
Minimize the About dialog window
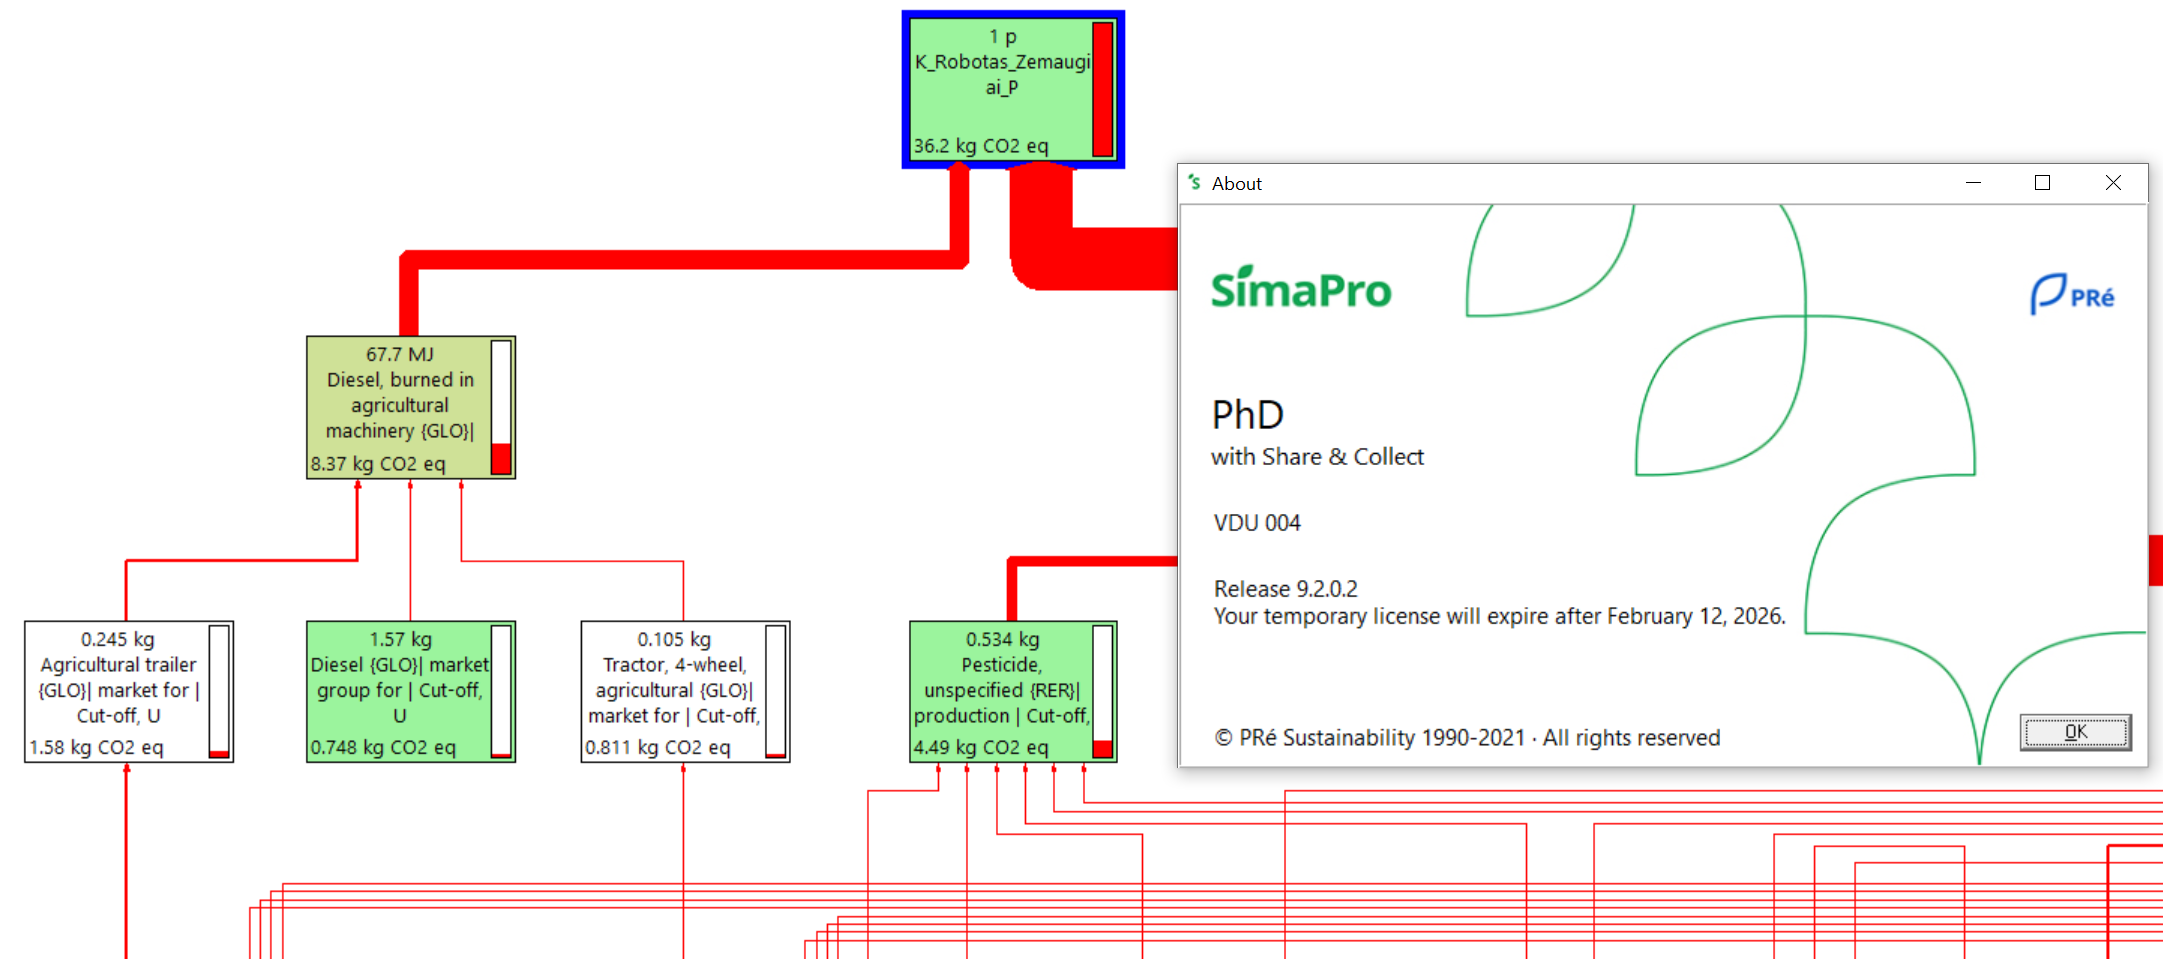point(1973,183)
